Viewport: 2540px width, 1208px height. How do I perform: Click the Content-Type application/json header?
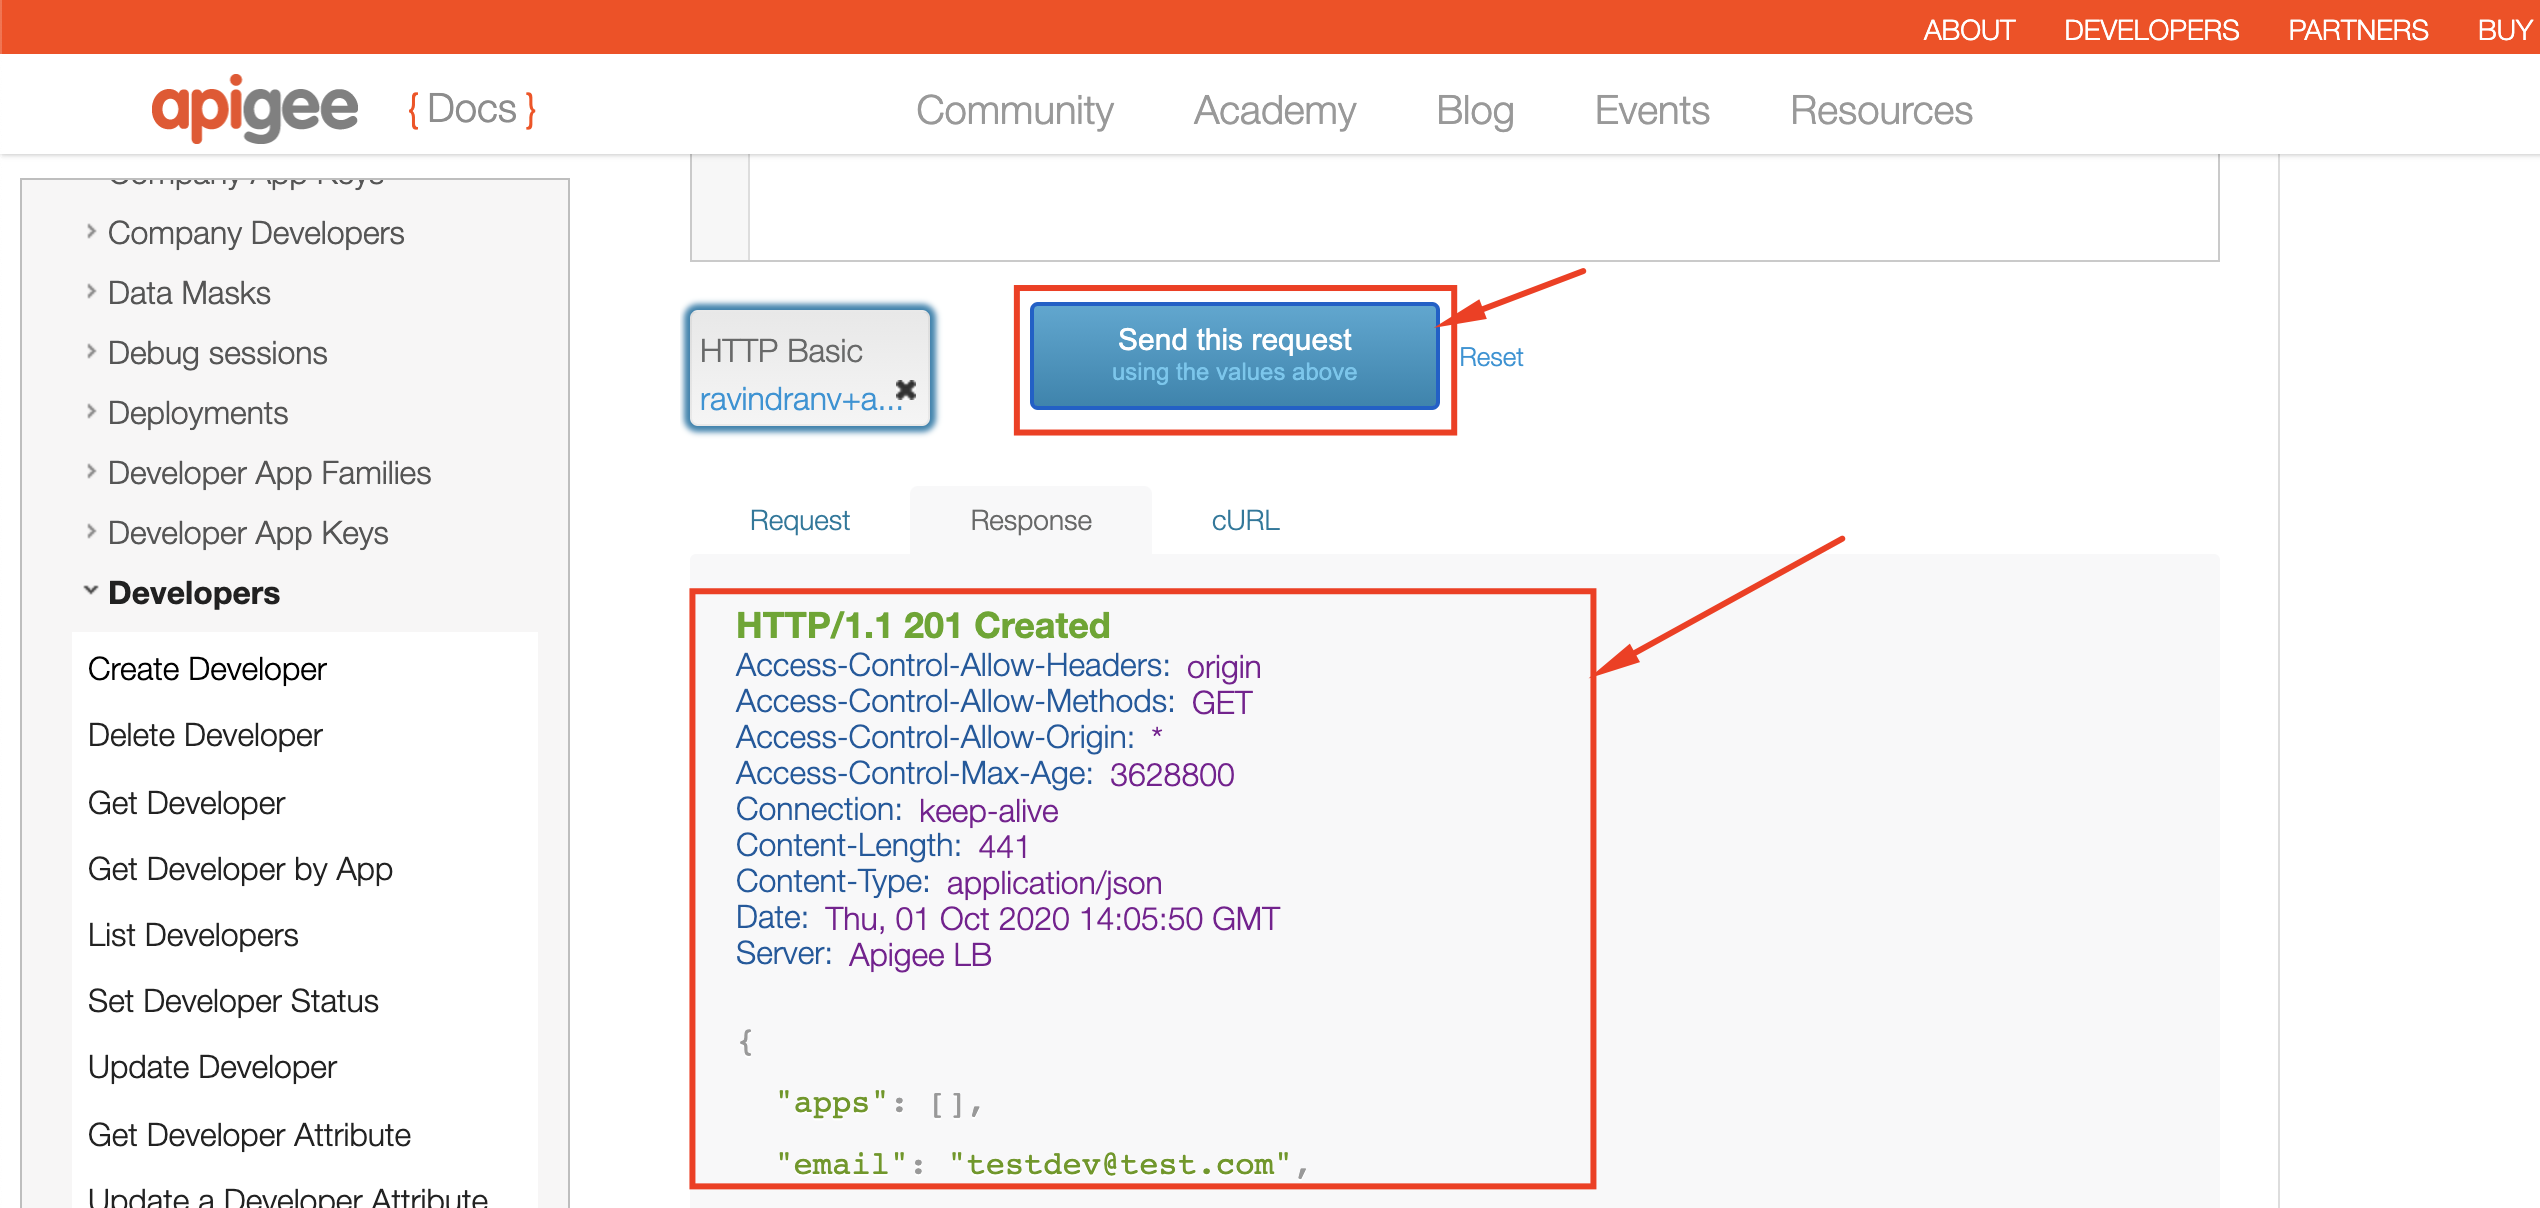(x=948, y=883)
